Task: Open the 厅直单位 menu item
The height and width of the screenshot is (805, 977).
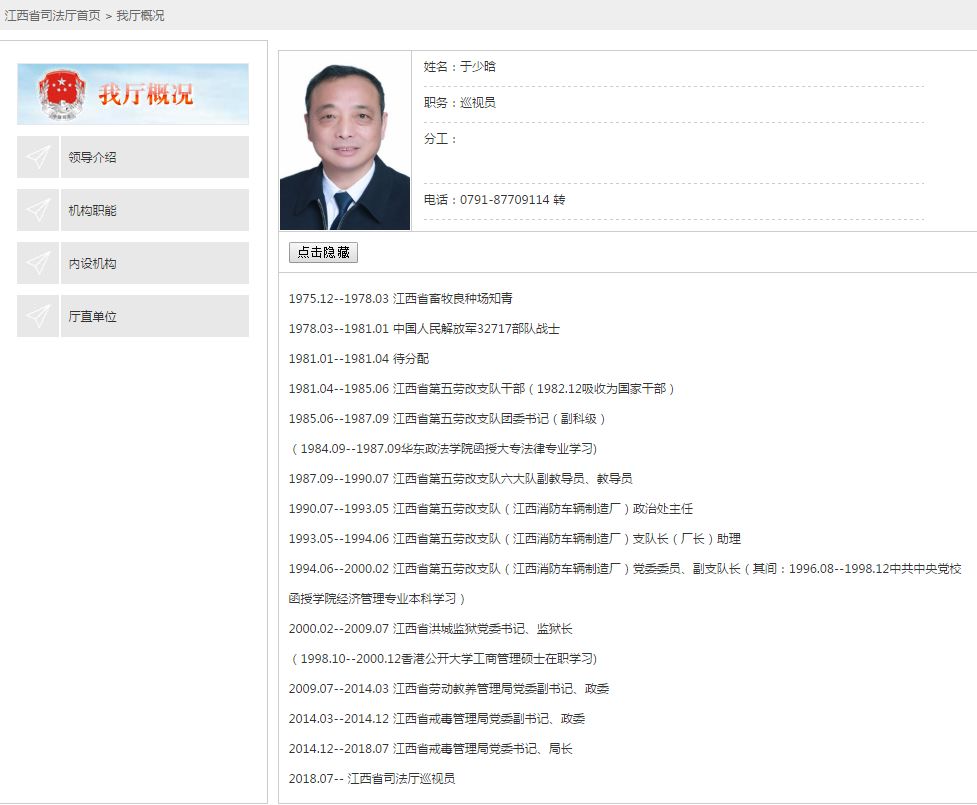Action: tap(155, 316)
